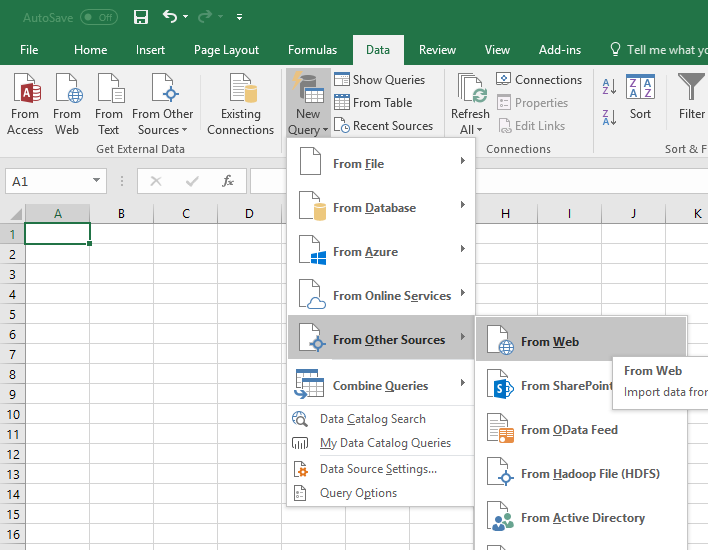
Task: Click the Insert Function fx icon
Action: pyautogui.click(x=228, y=181)
